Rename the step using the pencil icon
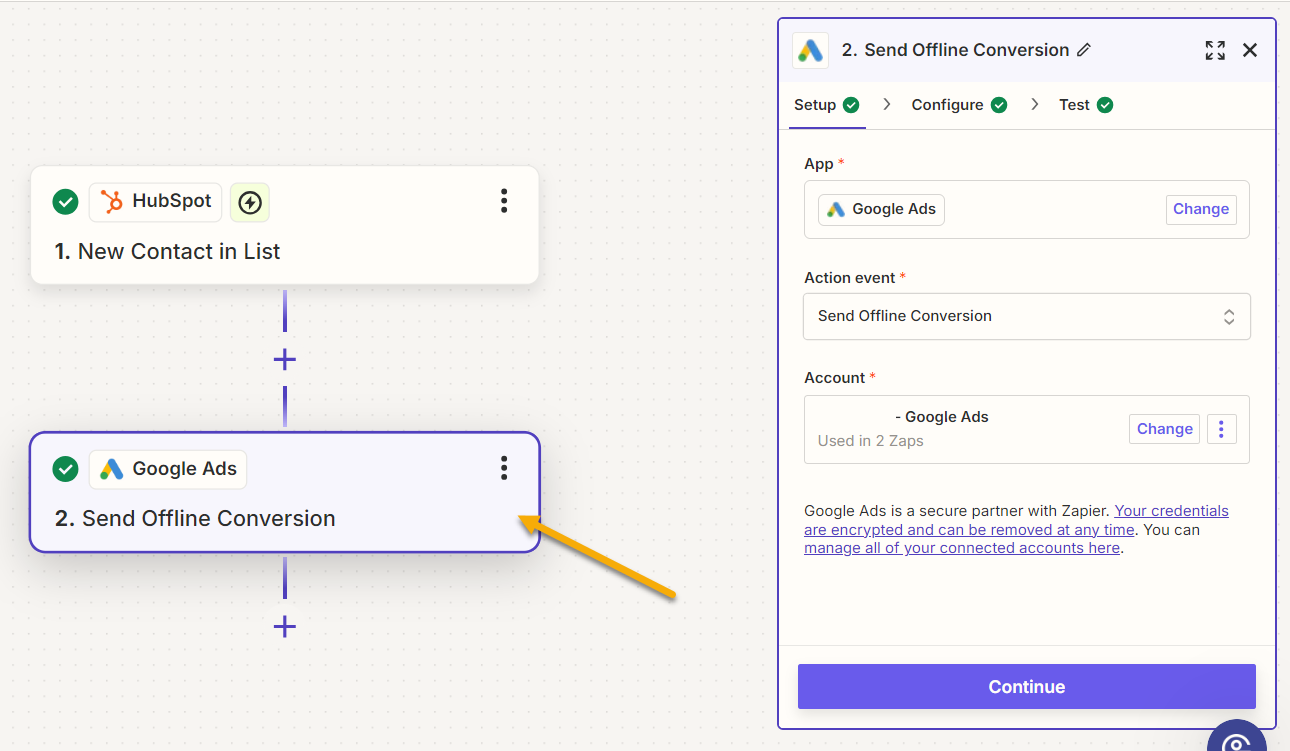This screenshot has height=751, width=1290. [1083, 50]
